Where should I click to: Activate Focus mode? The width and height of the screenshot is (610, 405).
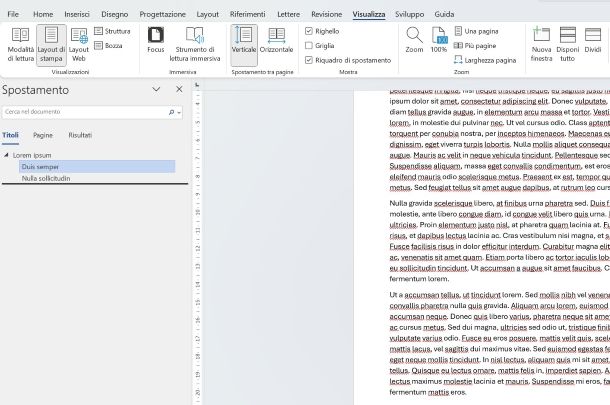point(156,40)
